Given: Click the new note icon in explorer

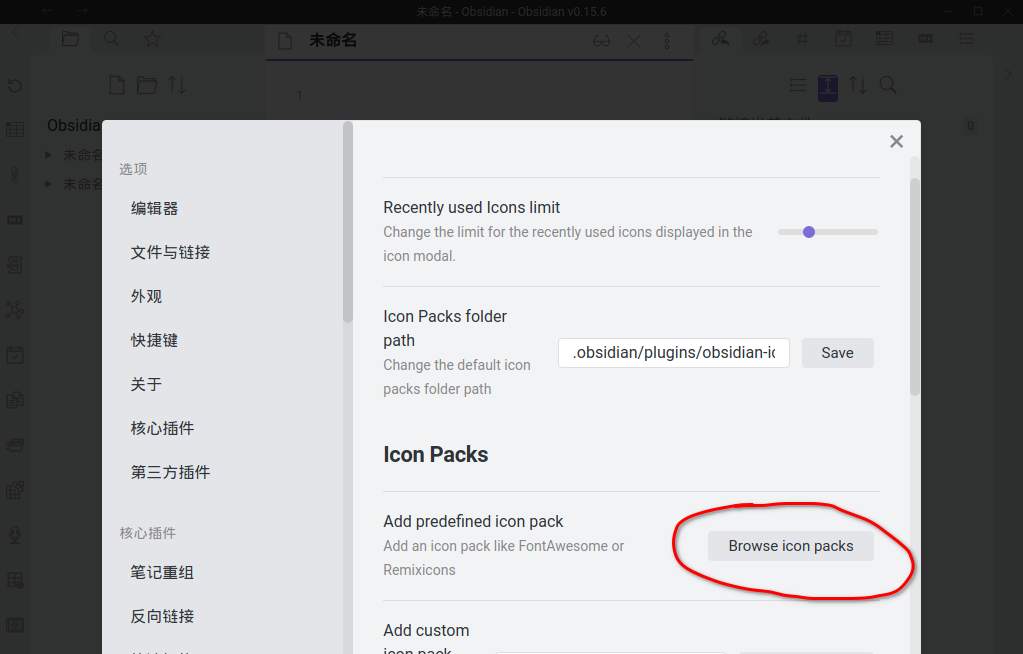Looking at the screenshot, I should [117, 85].
